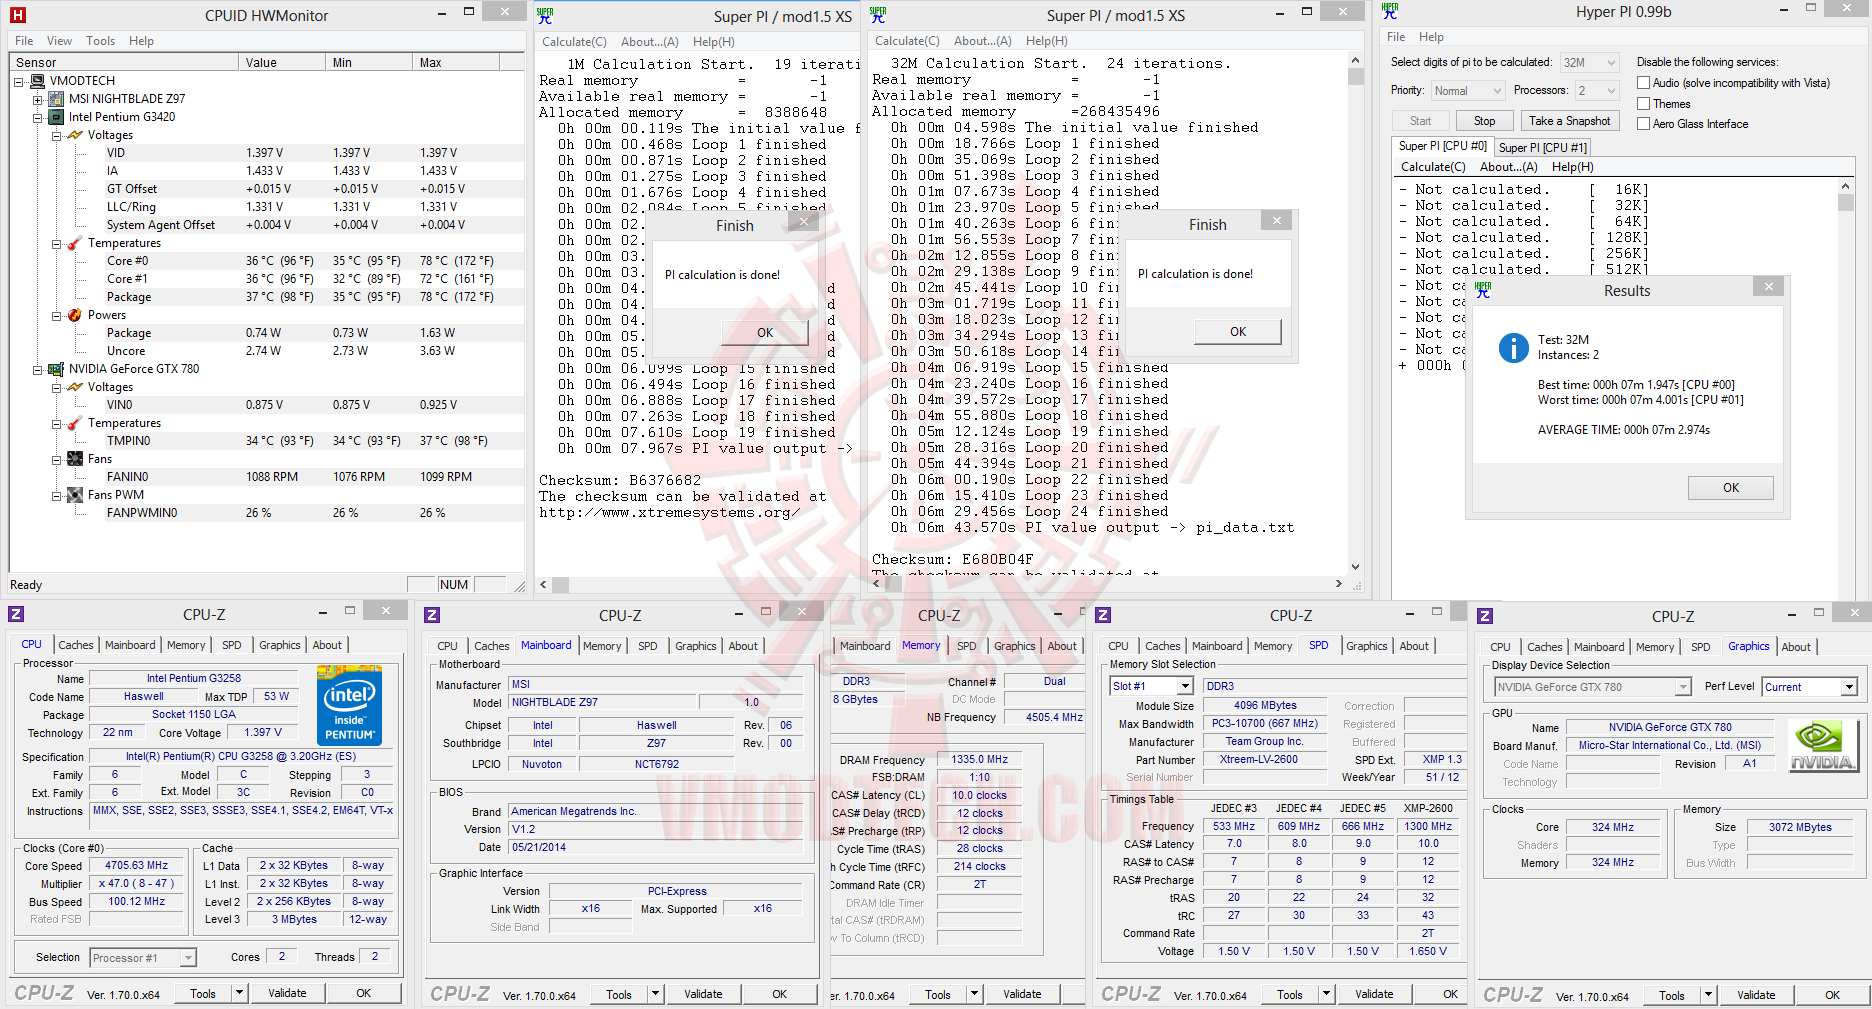Click the MSI NIGHTBLADE Z97 motherboard icon

pos(57,99)
